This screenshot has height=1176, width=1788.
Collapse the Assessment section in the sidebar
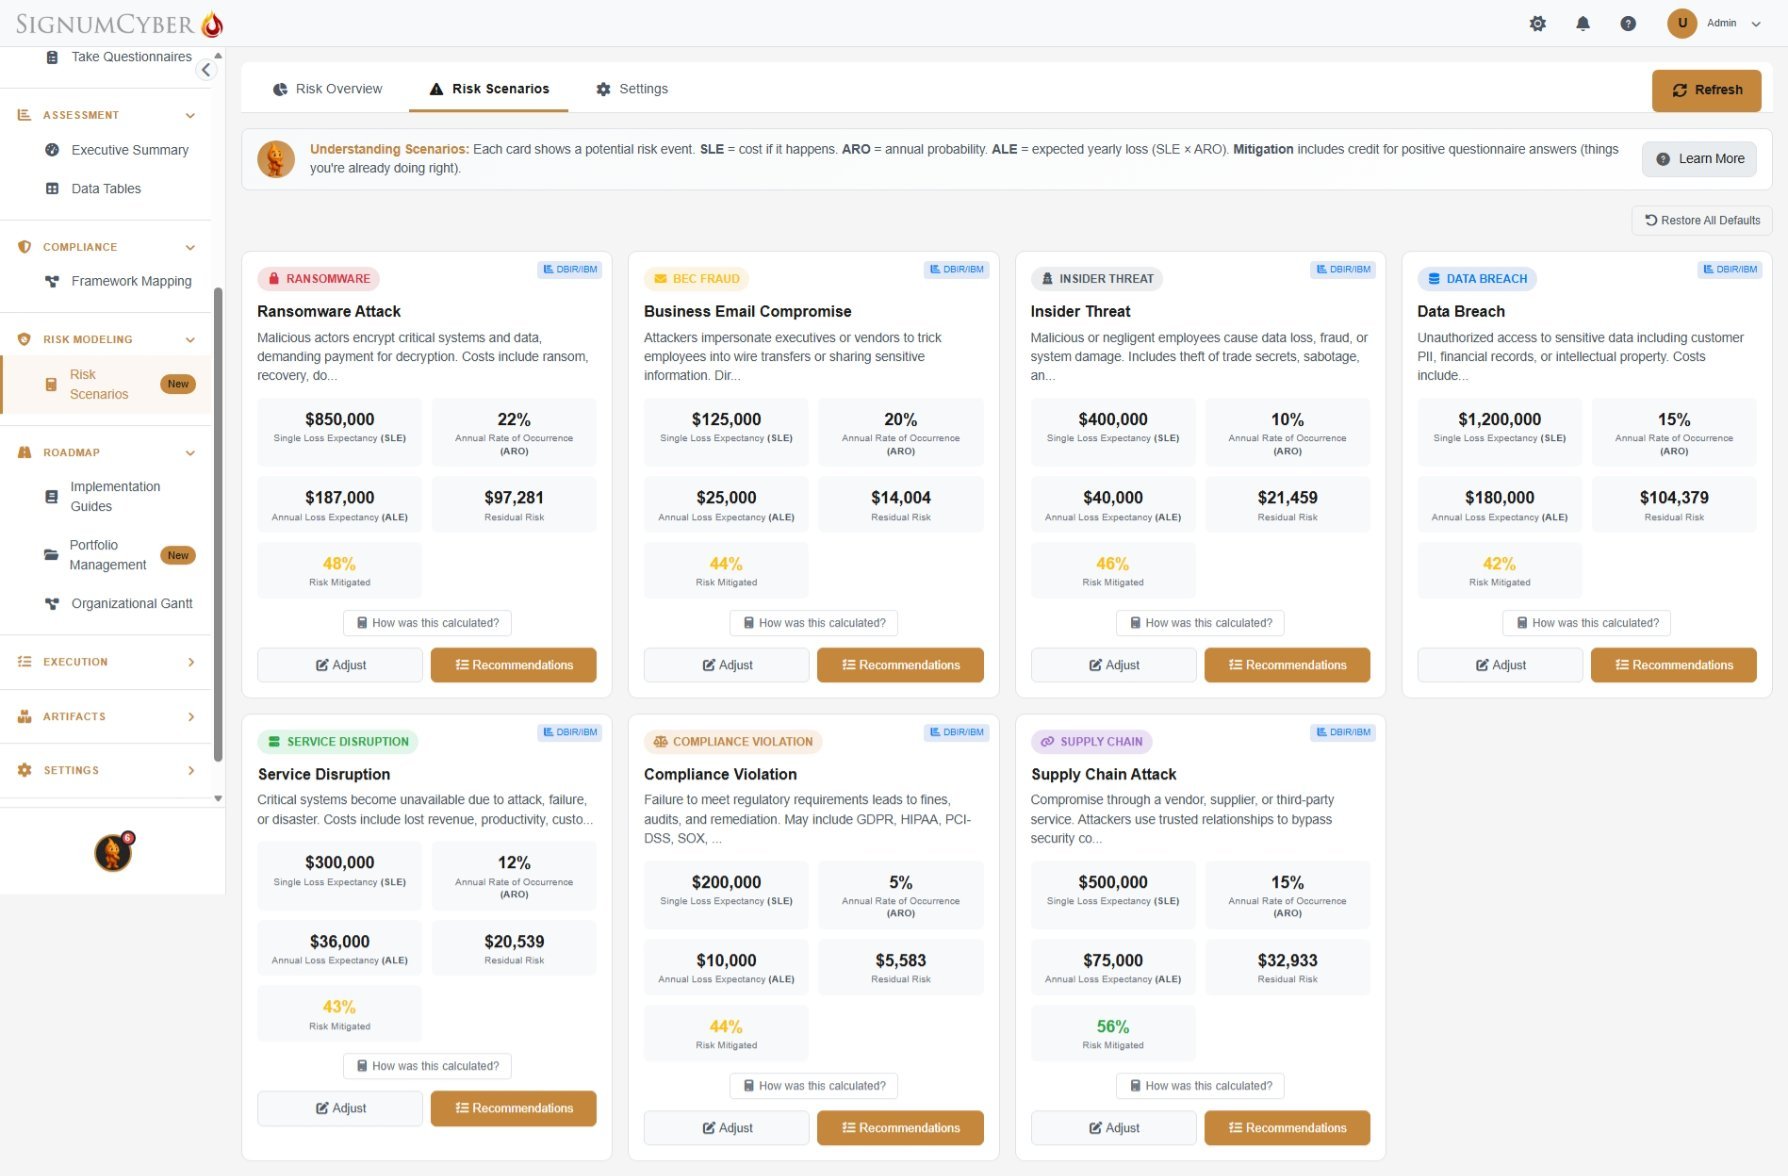[x=190, y=115]
